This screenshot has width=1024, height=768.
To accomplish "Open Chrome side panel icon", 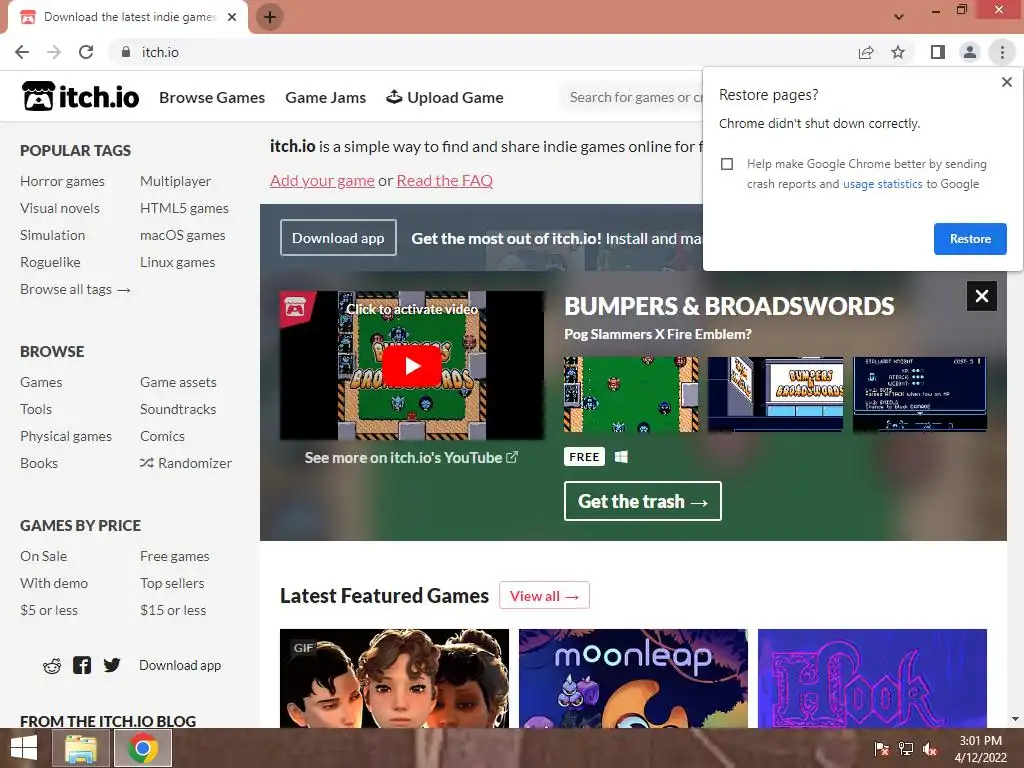I will pos(938,52).
